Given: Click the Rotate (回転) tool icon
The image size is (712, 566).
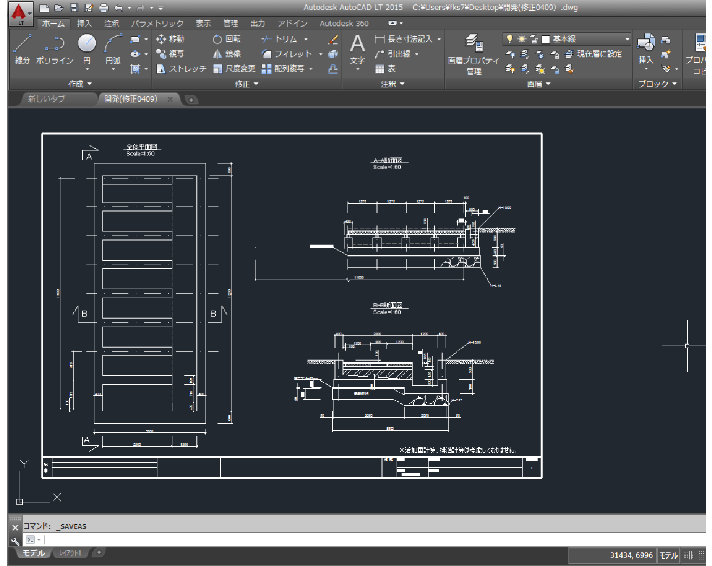Looking at the screenshot, I should (218, 40).
